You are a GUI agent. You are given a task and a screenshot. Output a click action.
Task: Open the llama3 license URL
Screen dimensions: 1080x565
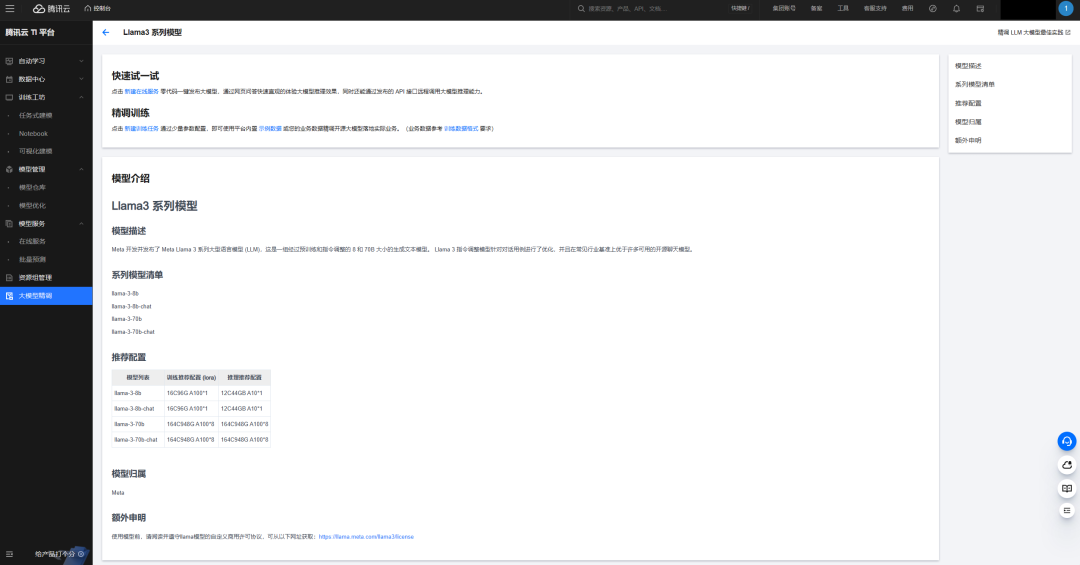(x=366, y=537)
